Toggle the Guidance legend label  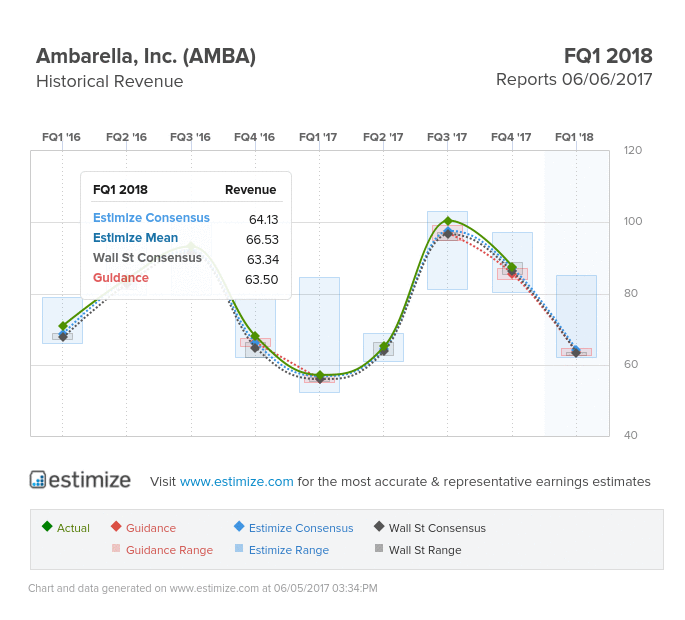151,528
